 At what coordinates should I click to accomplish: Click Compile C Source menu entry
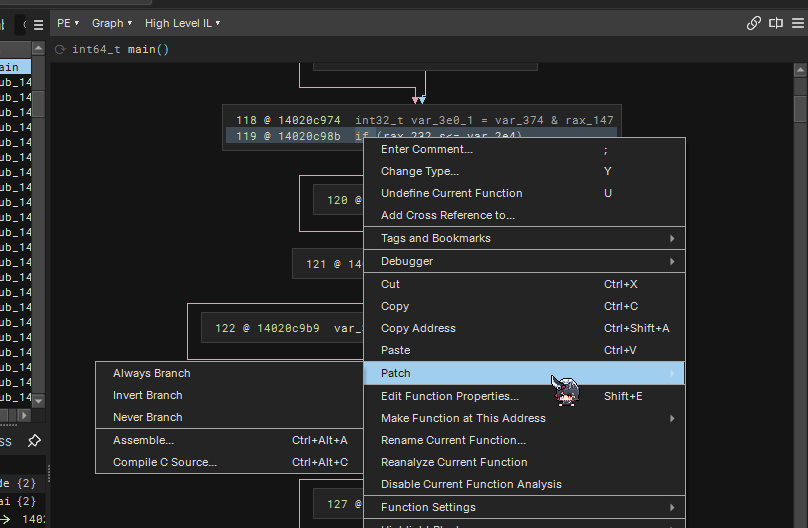pos(165,462)
